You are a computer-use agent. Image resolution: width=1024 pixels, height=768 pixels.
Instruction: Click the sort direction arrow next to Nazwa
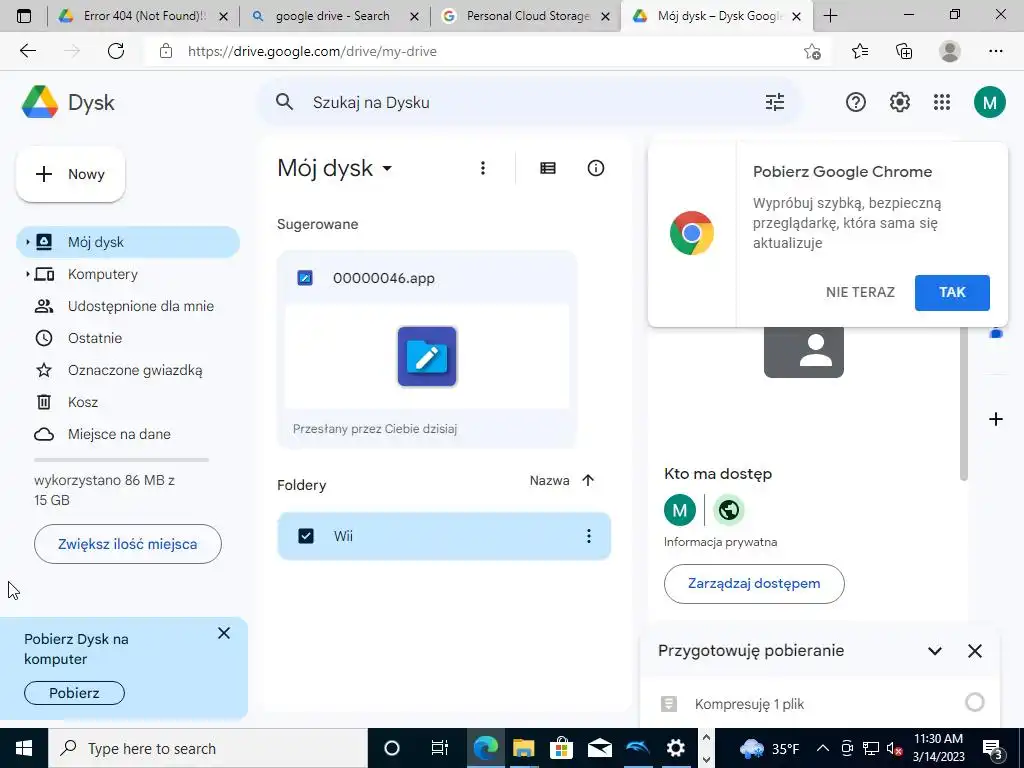tap(588, 481)
